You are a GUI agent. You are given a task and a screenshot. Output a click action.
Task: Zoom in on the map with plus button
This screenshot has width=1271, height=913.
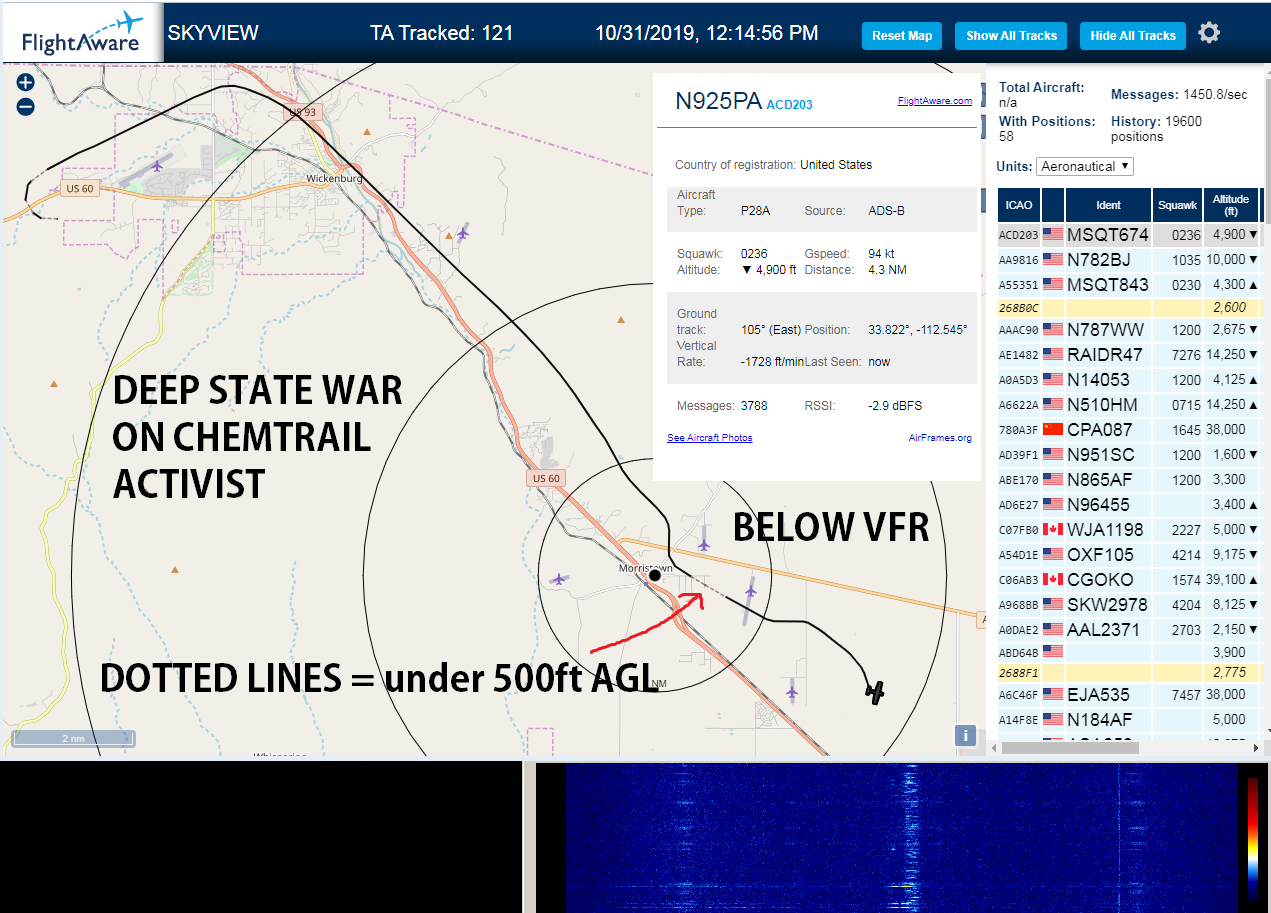pyautogui.click(x=25, y=82)
